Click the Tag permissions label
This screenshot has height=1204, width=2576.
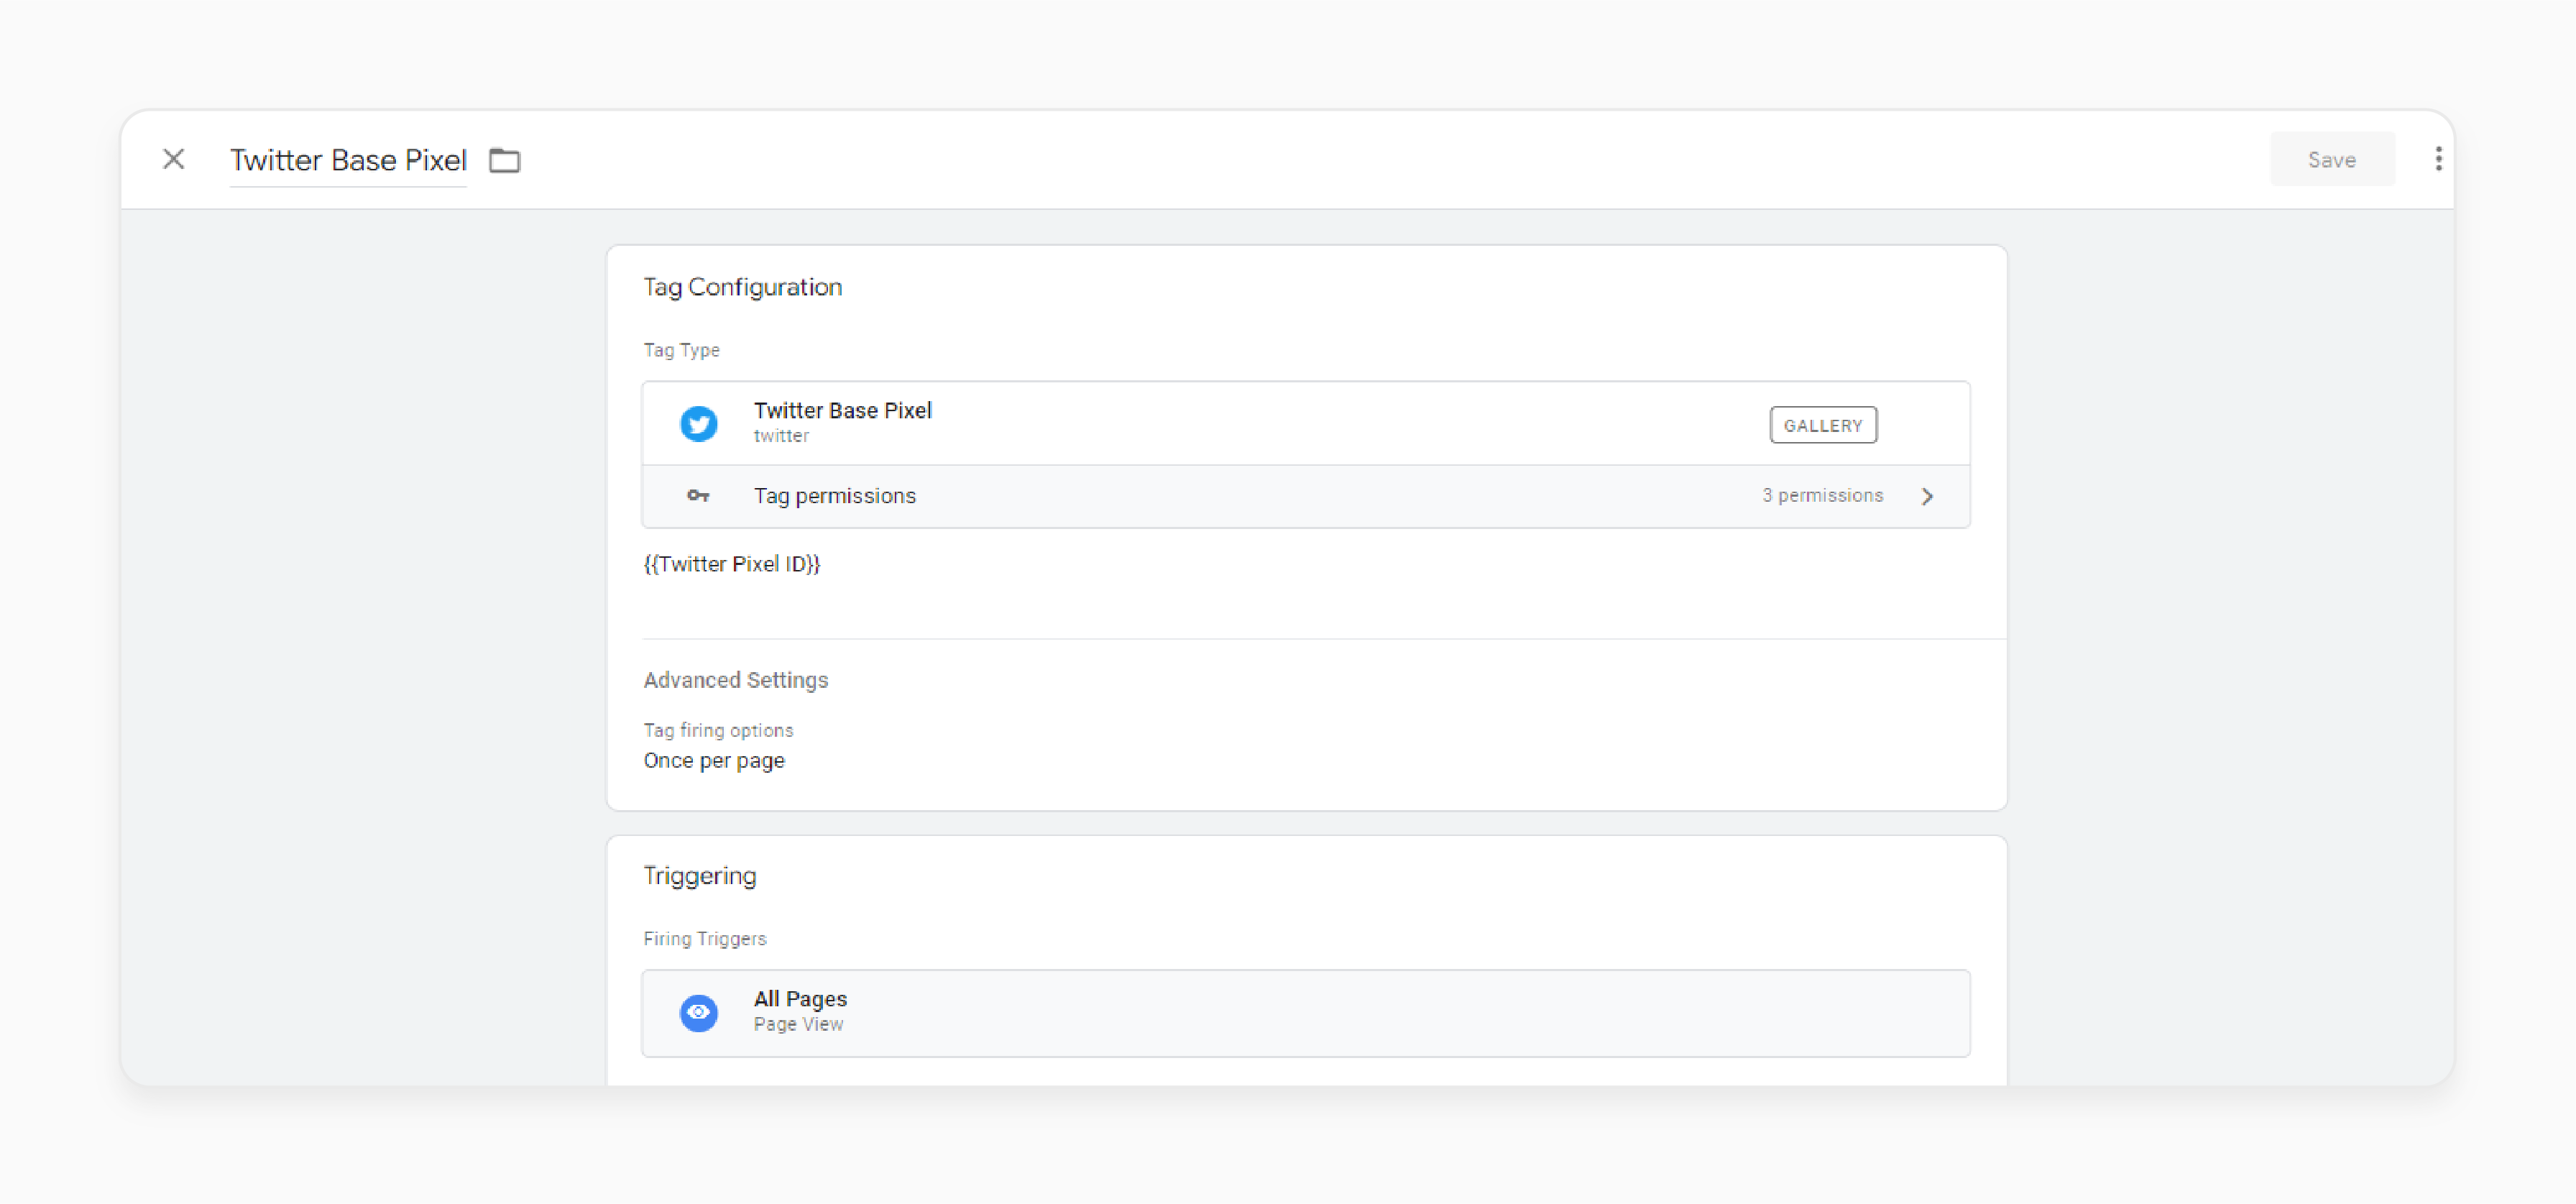834,496
